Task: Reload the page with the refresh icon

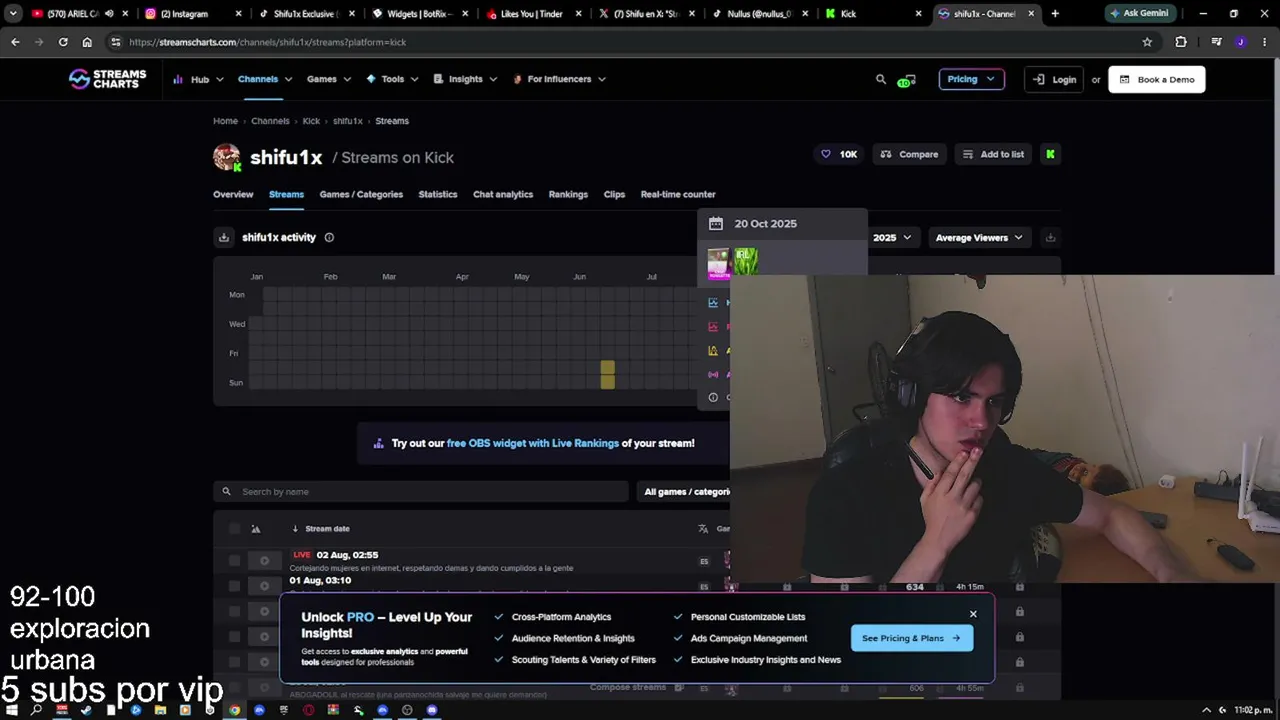Action: coord(63,42)
